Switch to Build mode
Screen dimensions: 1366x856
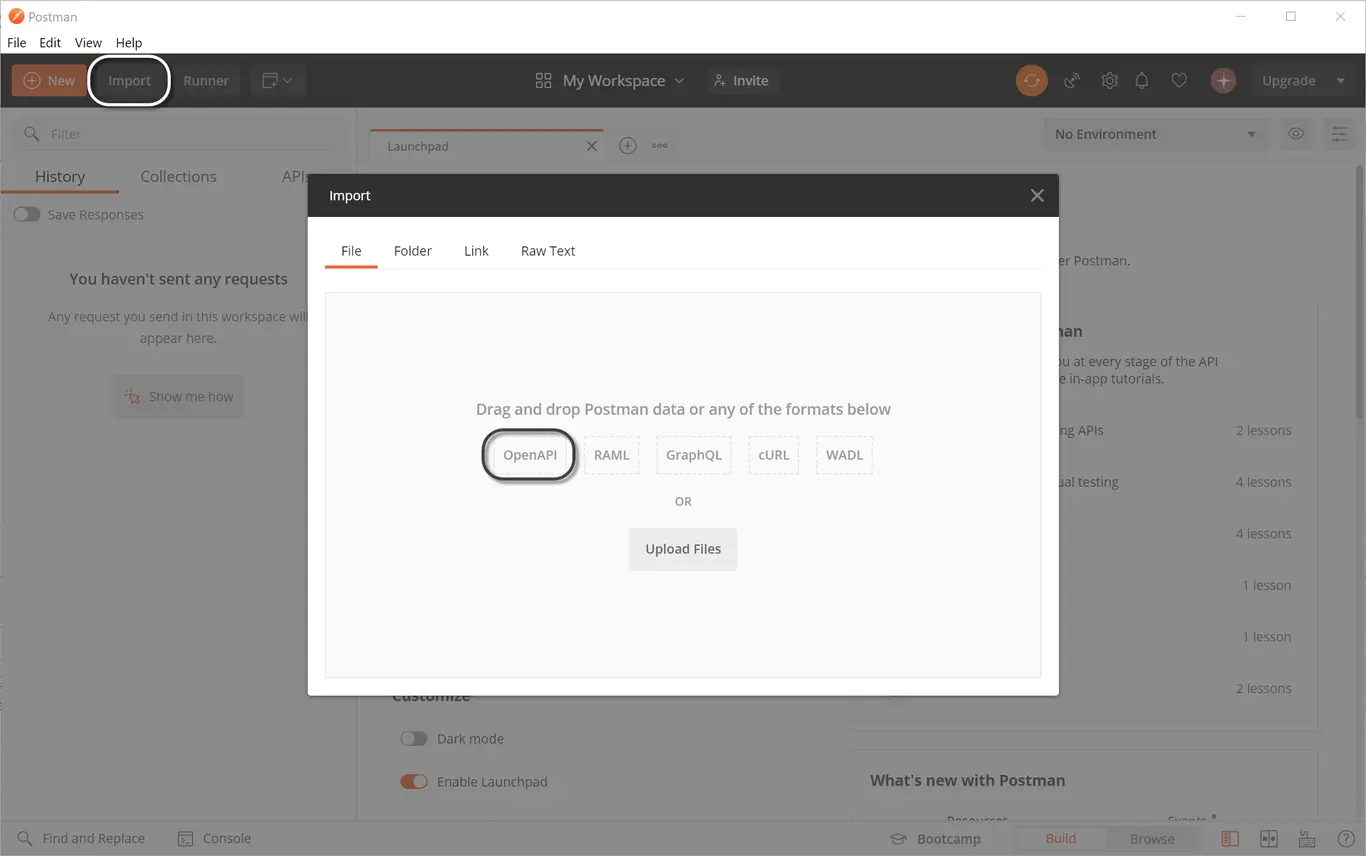pyautogui.click(x=1060, y=839)
